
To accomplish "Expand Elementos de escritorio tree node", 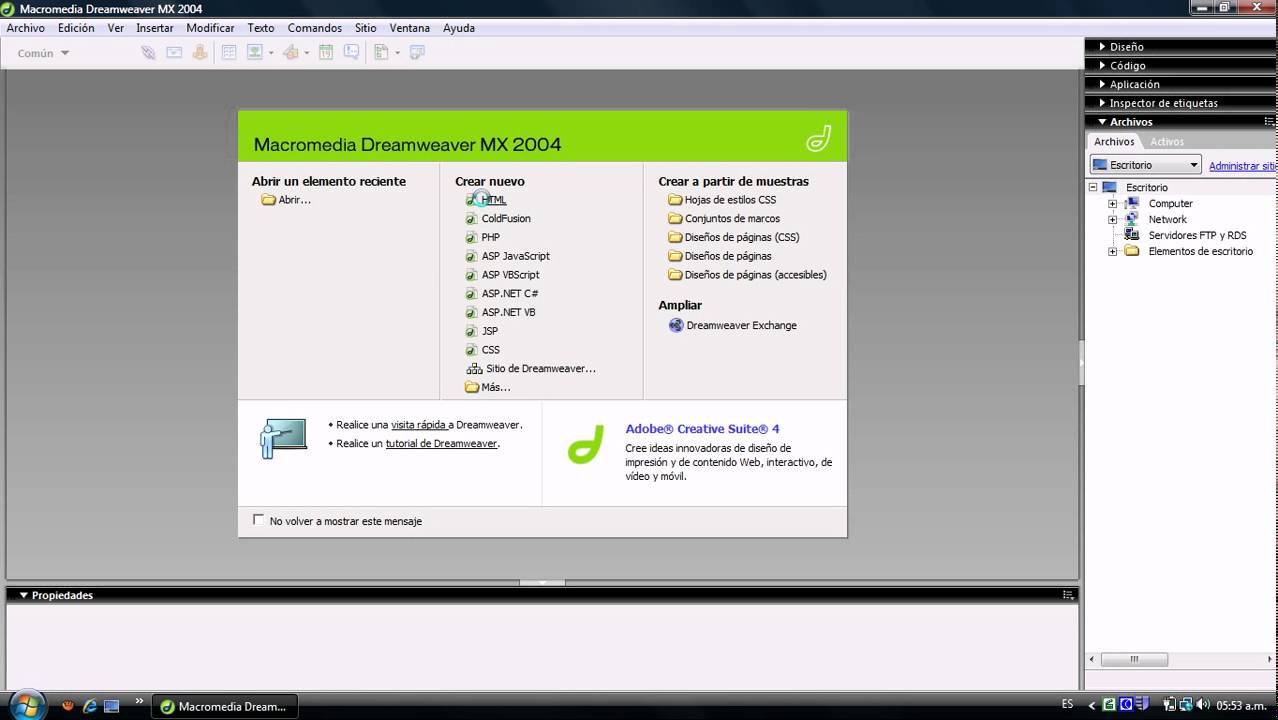I will [1112, 251].
